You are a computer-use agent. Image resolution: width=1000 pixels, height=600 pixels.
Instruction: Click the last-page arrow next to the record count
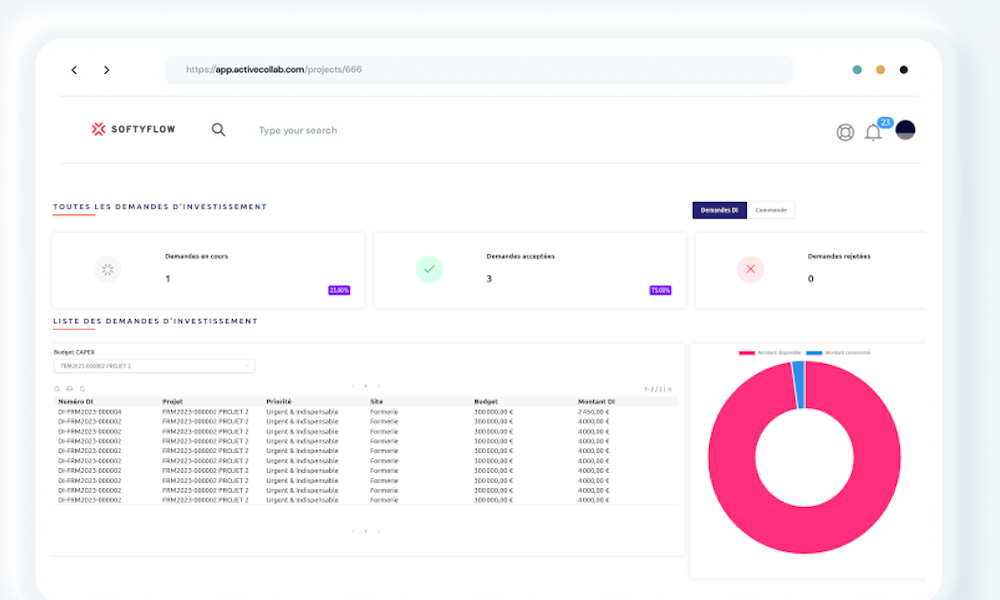(x=670, y=389)
